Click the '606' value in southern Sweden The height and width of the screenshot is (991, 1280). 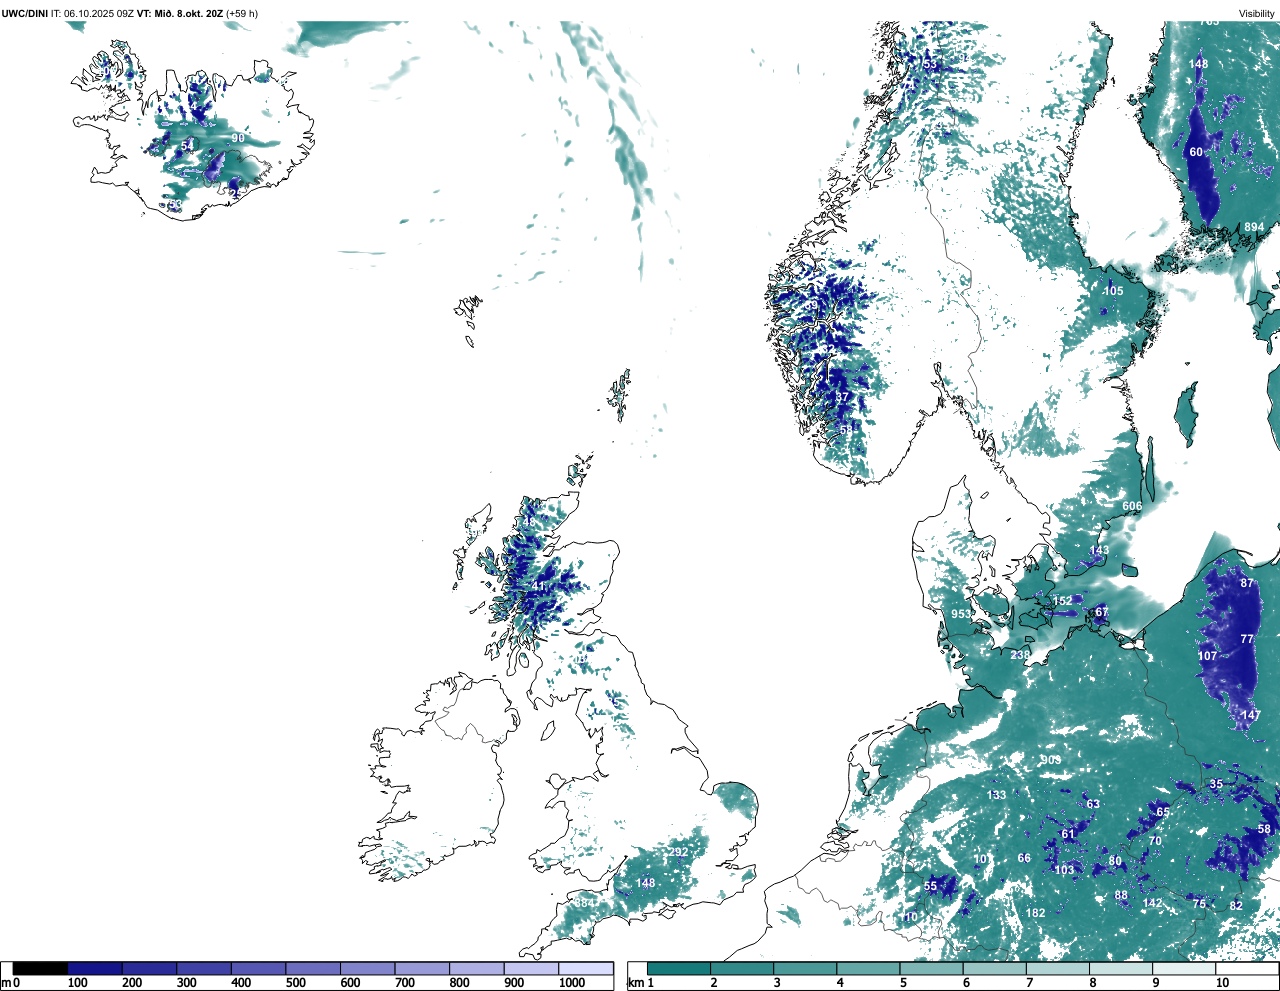(x=1132, y=506)
